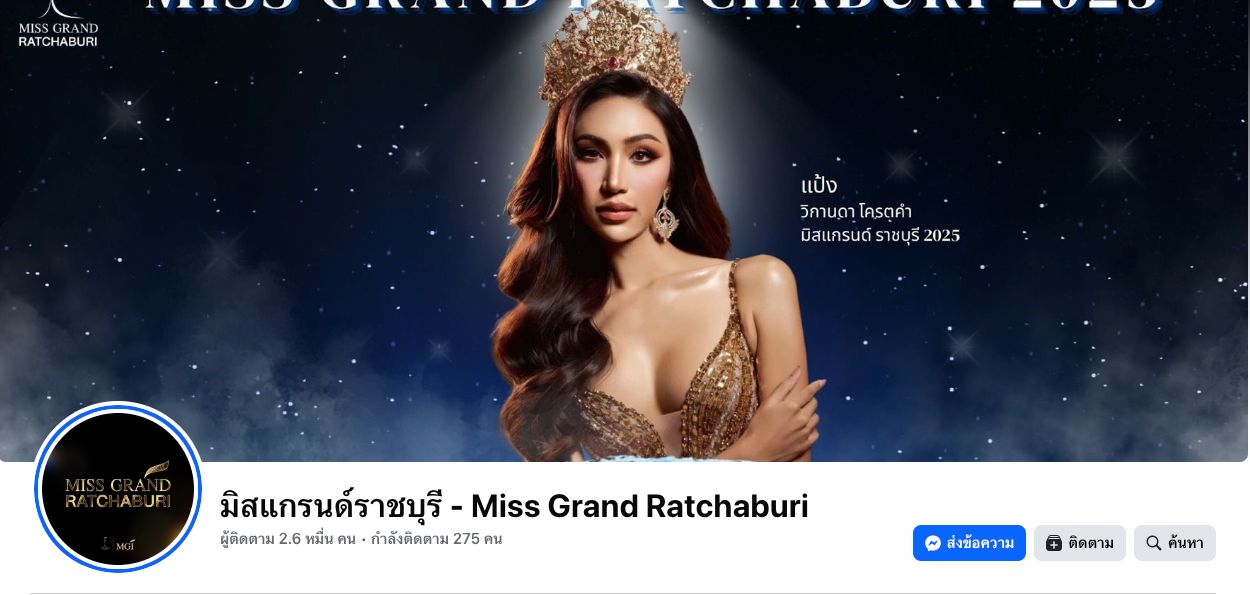Search the page using ค้นหา button

1175,543
